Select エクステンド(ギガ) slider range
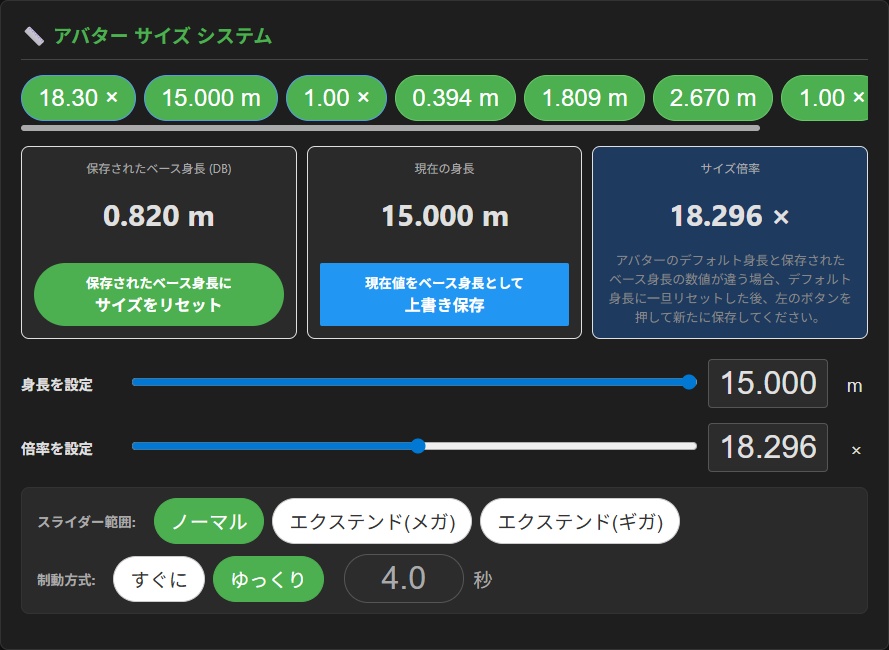The width and height of the screenshot is (889, 650). (x=580, y=521)
